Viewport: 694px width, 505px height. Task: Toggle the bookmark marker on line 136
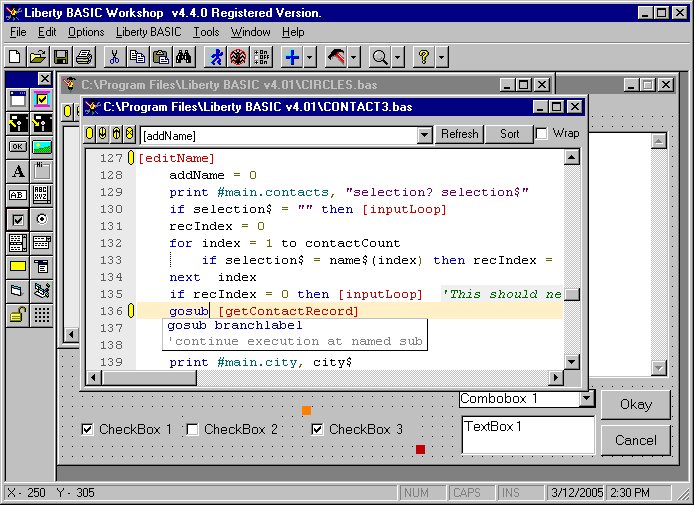pos(131,311)
